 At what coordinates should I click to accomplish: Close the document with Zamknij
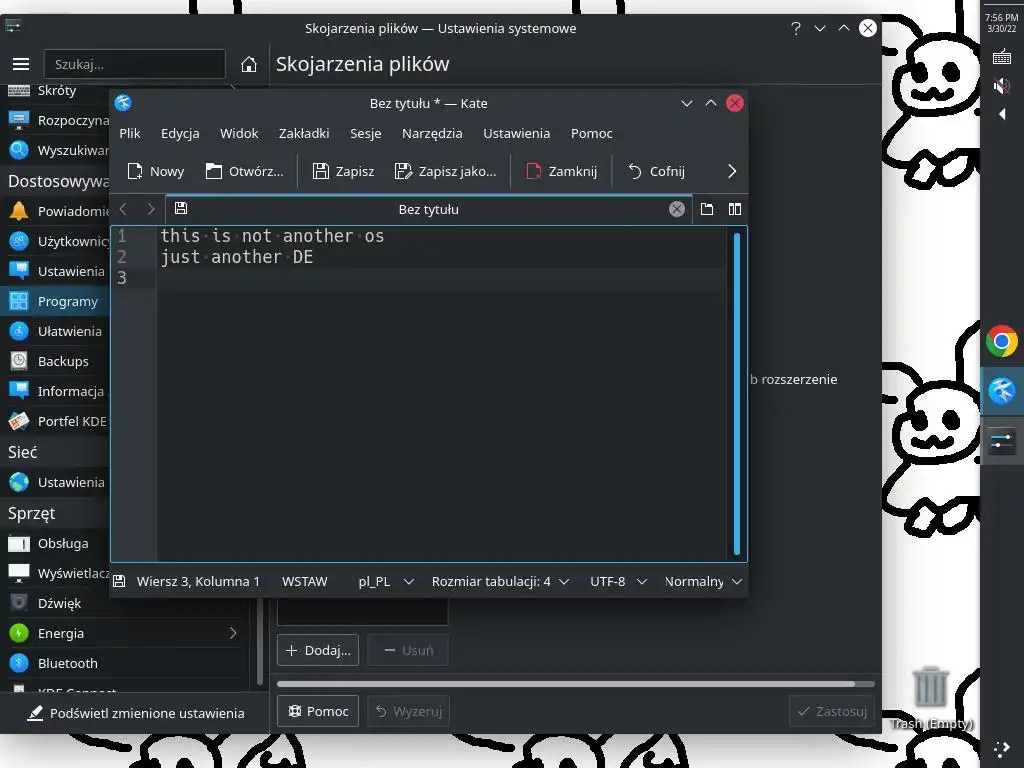pyautogui.click(x=562, y=171)
